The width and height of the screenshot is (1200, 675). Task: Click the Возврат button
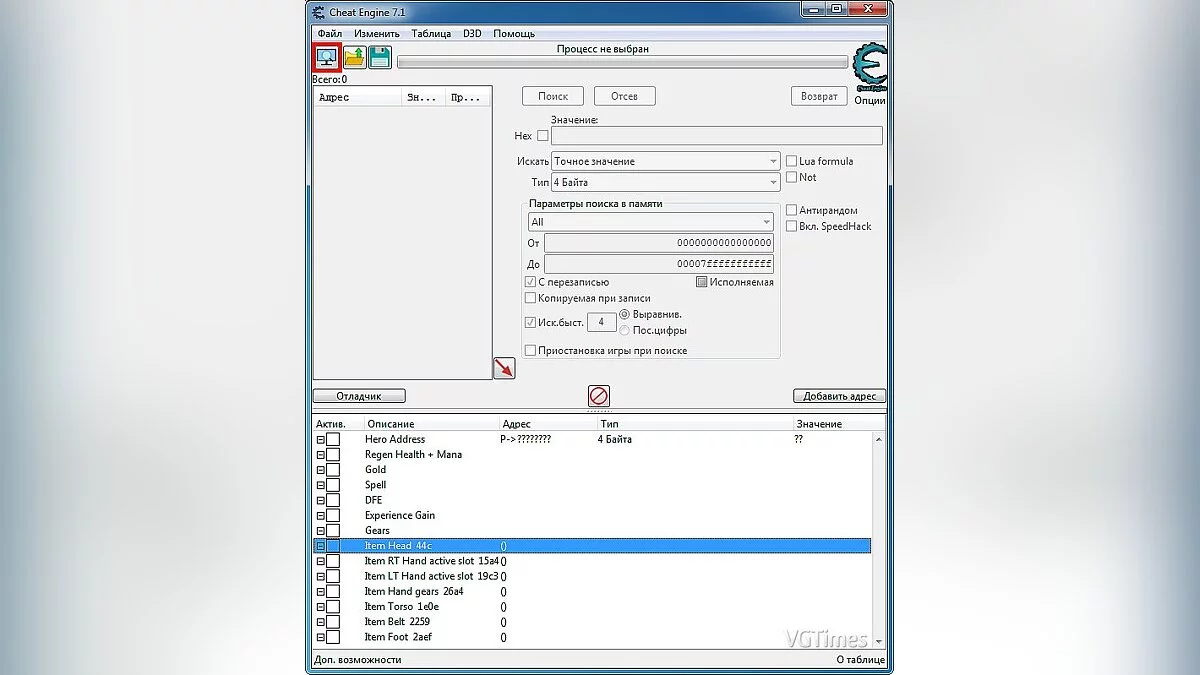[819, 96]
